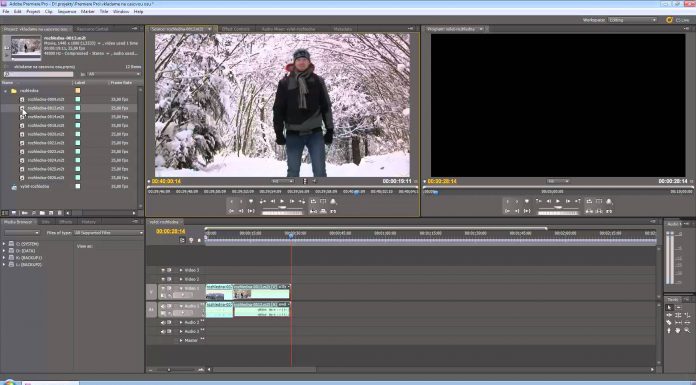The height and width of the screenshot is (385, 696).
Task: Click Extract button in Program monitor
Action: tap(599, 211)
